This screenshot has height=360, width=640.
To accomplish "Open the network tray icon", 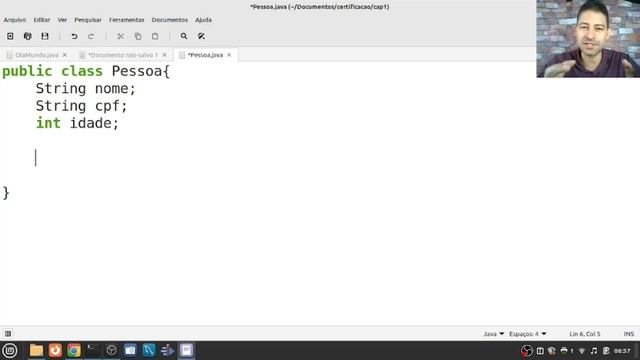I will [x=582, y=351].
